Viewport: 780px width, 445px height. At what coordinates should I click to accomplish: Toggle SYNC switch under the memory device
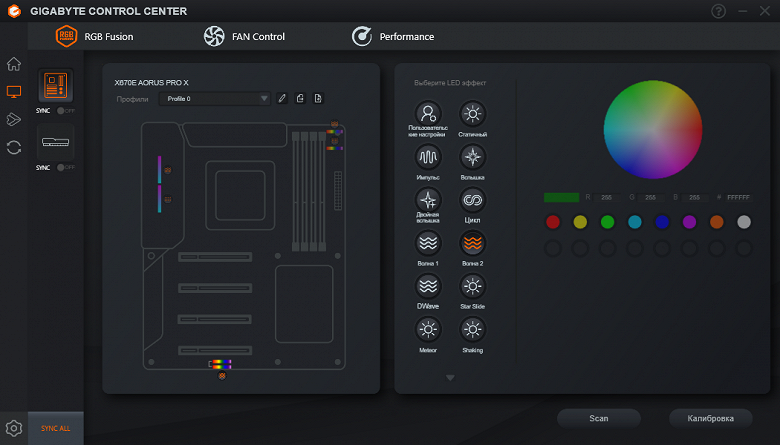[x=66, y=168]
